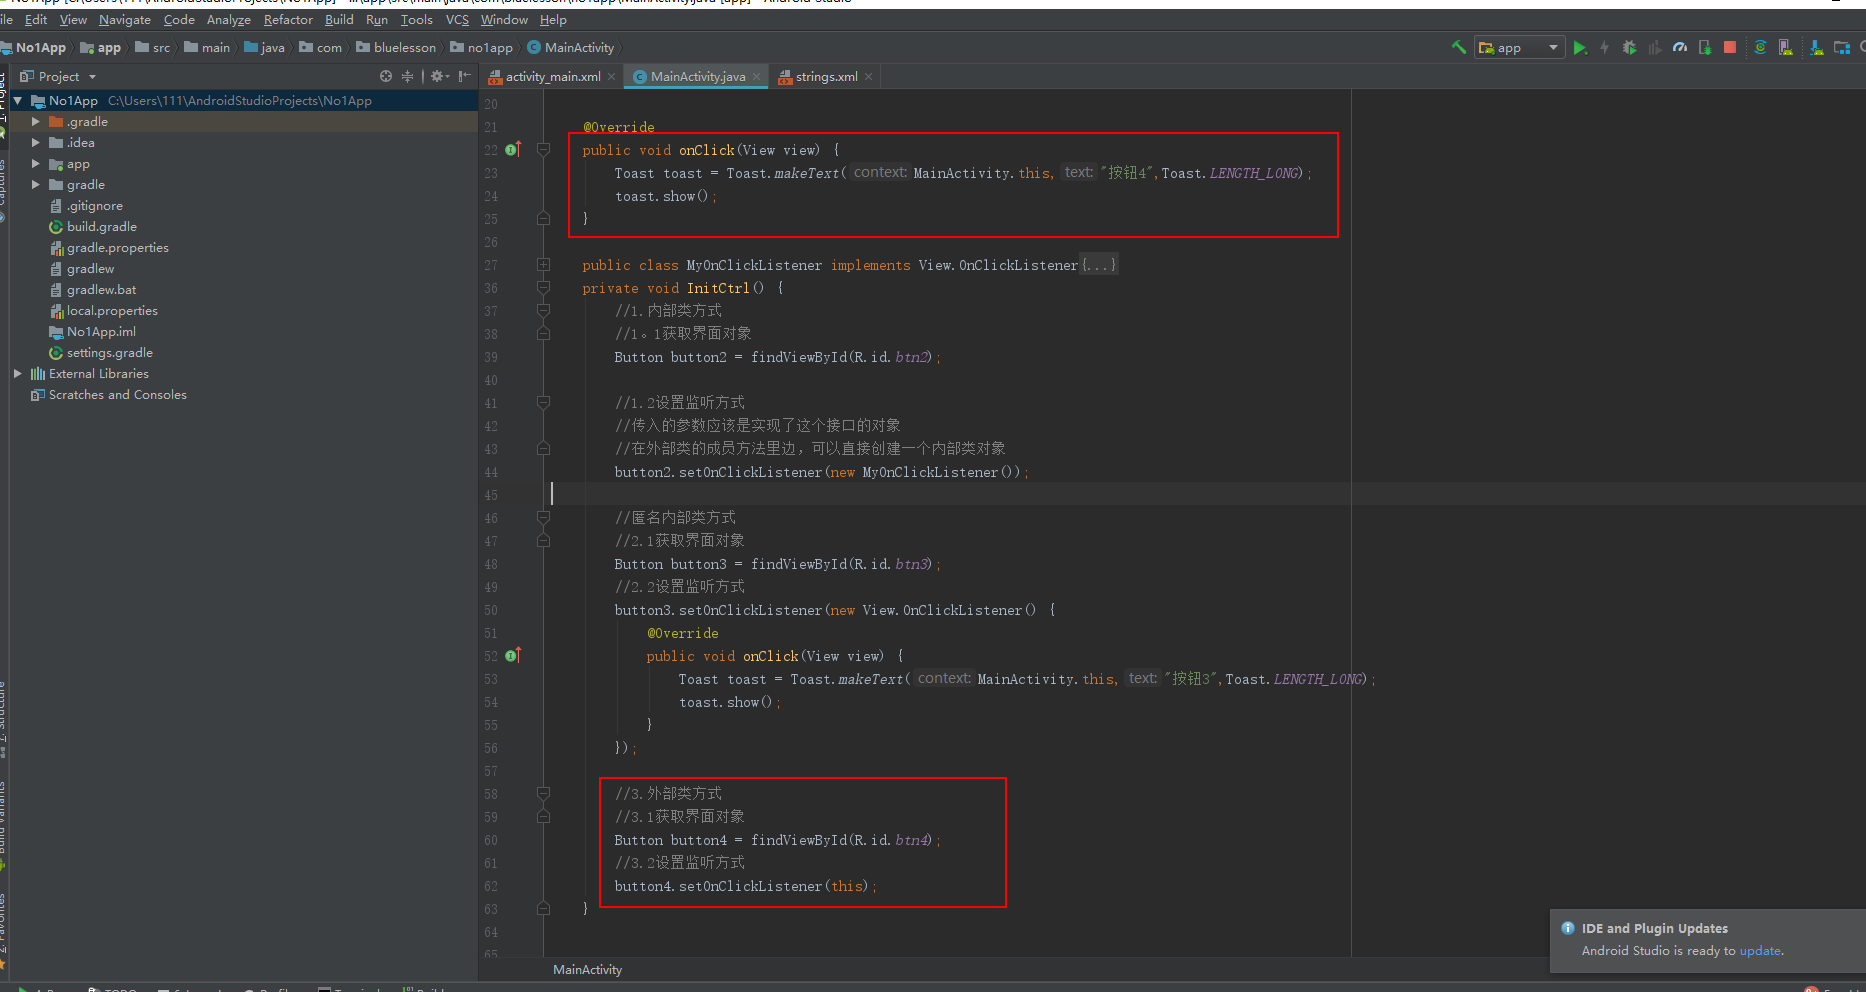This screenshot has width=1866, height=992.
Task: Click the java breadcrumb in navigation bar
Action: 265,48
